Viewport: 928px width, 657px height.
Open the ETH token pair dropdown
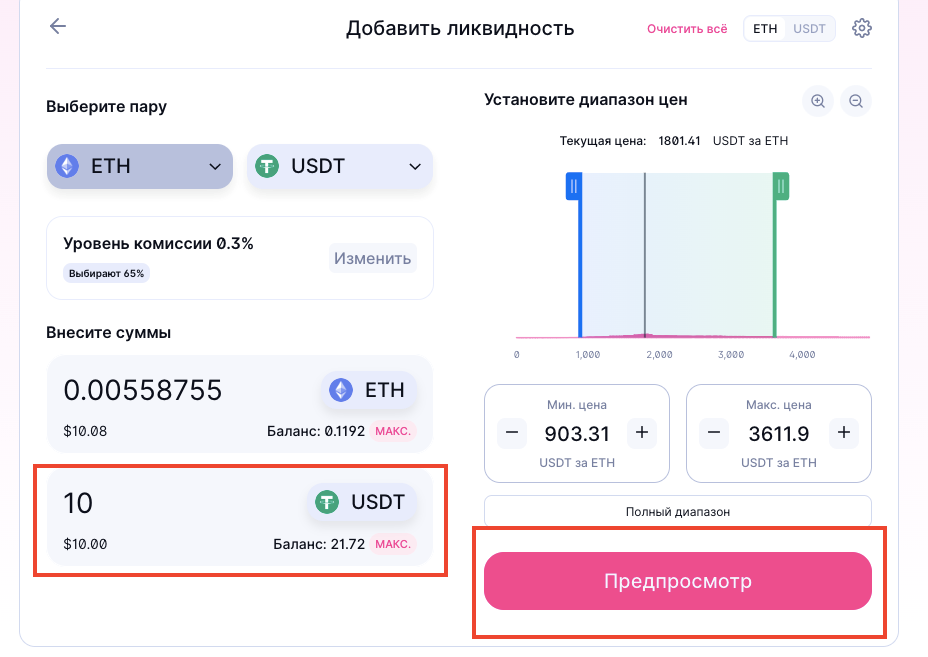pyautogui.click(x=140, y=166)
